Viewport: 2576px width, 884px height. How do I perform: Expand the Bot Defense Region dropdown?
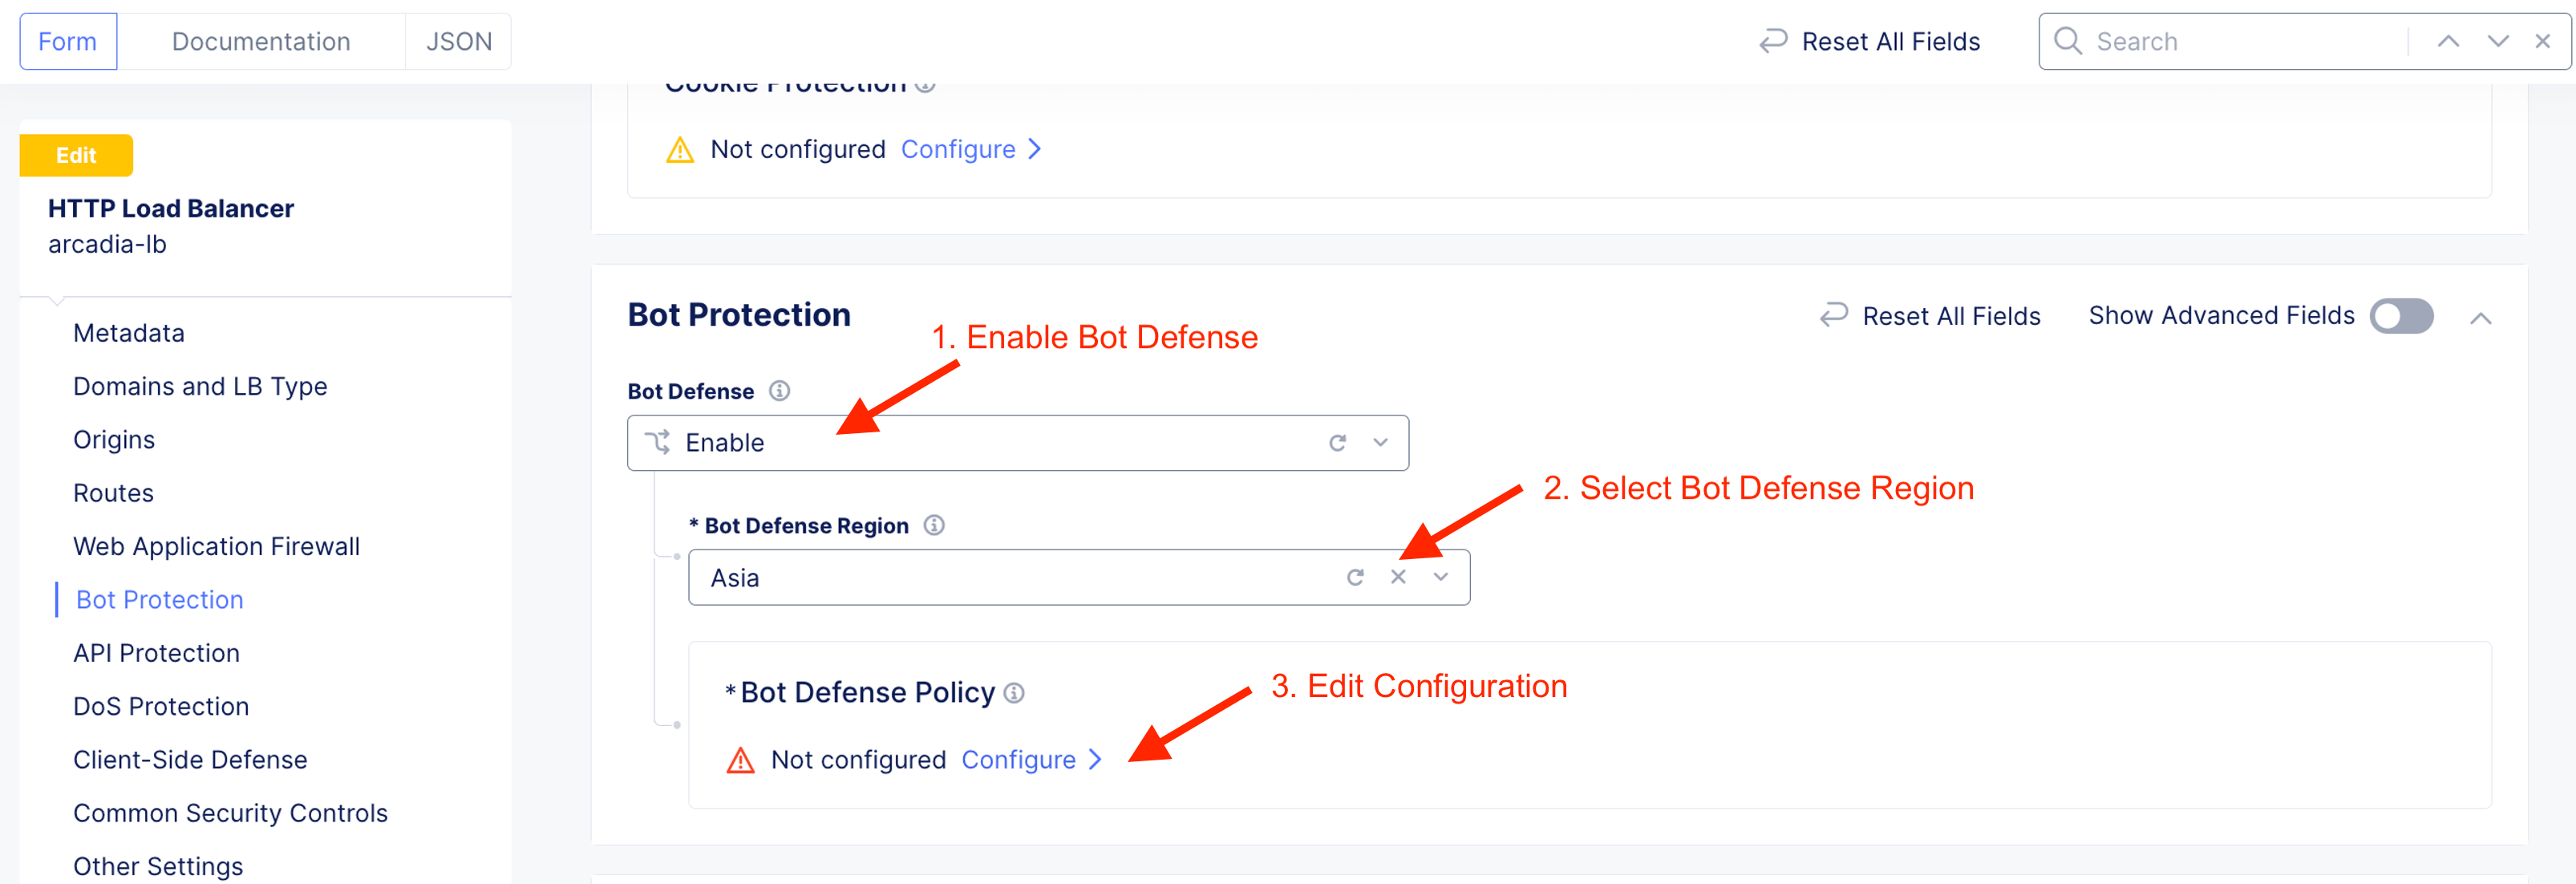[x=1441, y=577]
